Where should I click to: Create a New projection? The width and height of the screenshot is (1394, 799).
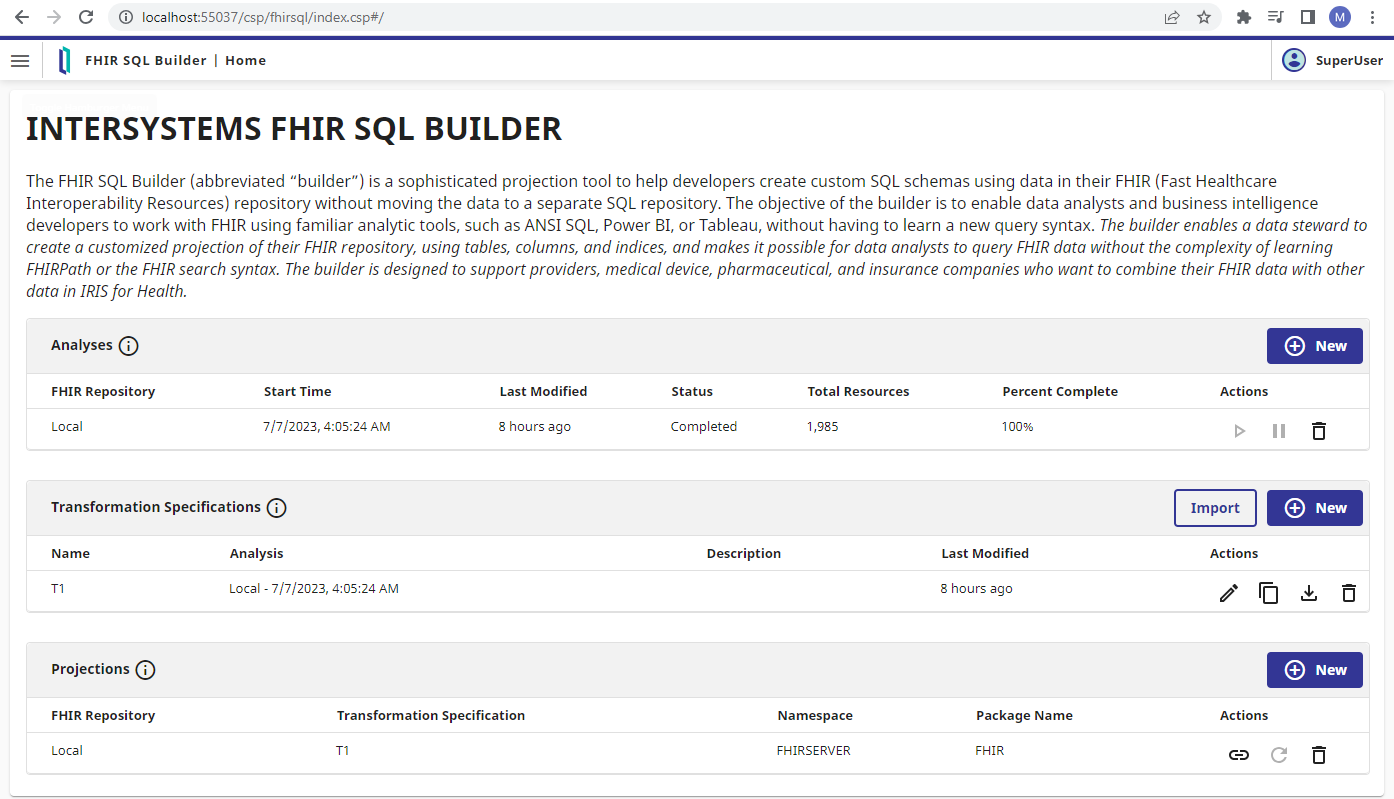point(1314,670)
